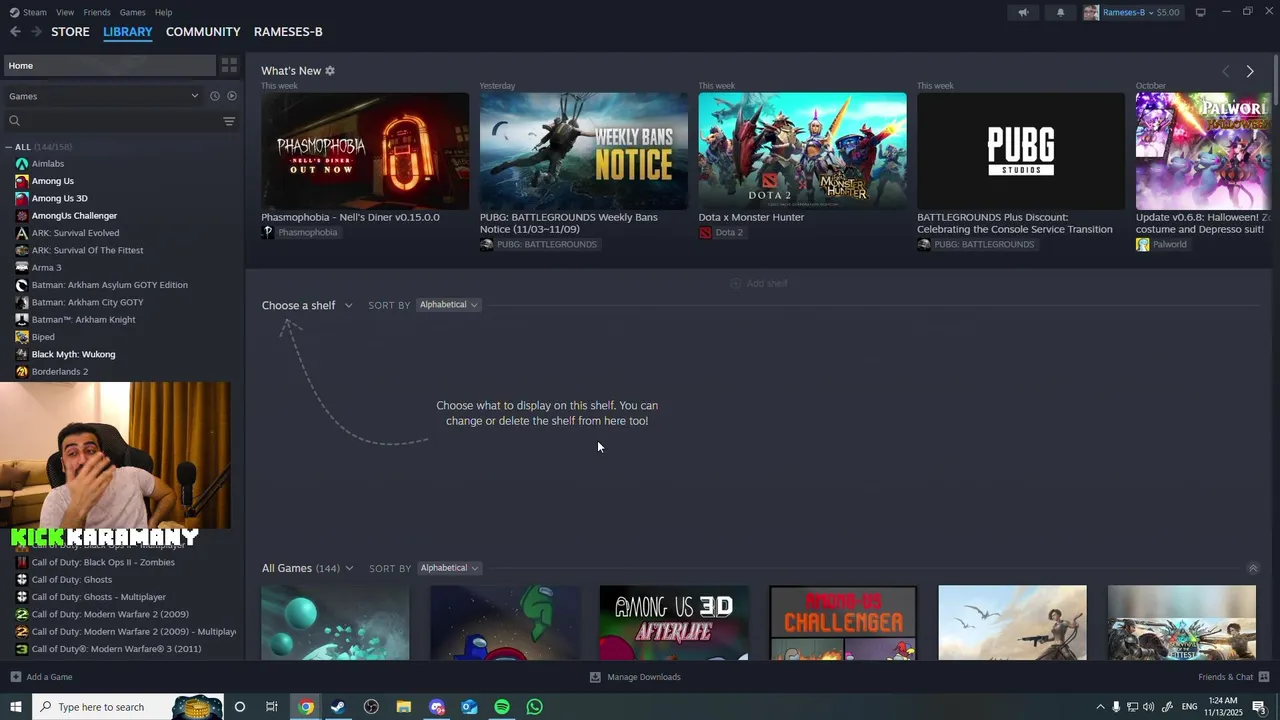This screenshot has width=1280, height=720.
Task: Show only ready-to-play games icon
Action: tap(232, 96)
